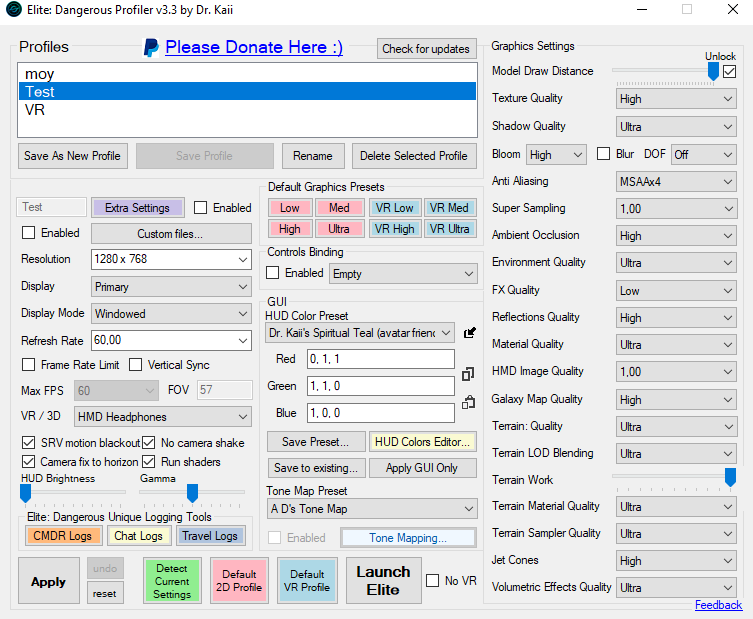Expand the Anti Aliasing dropdown

(x=676, y=182)
